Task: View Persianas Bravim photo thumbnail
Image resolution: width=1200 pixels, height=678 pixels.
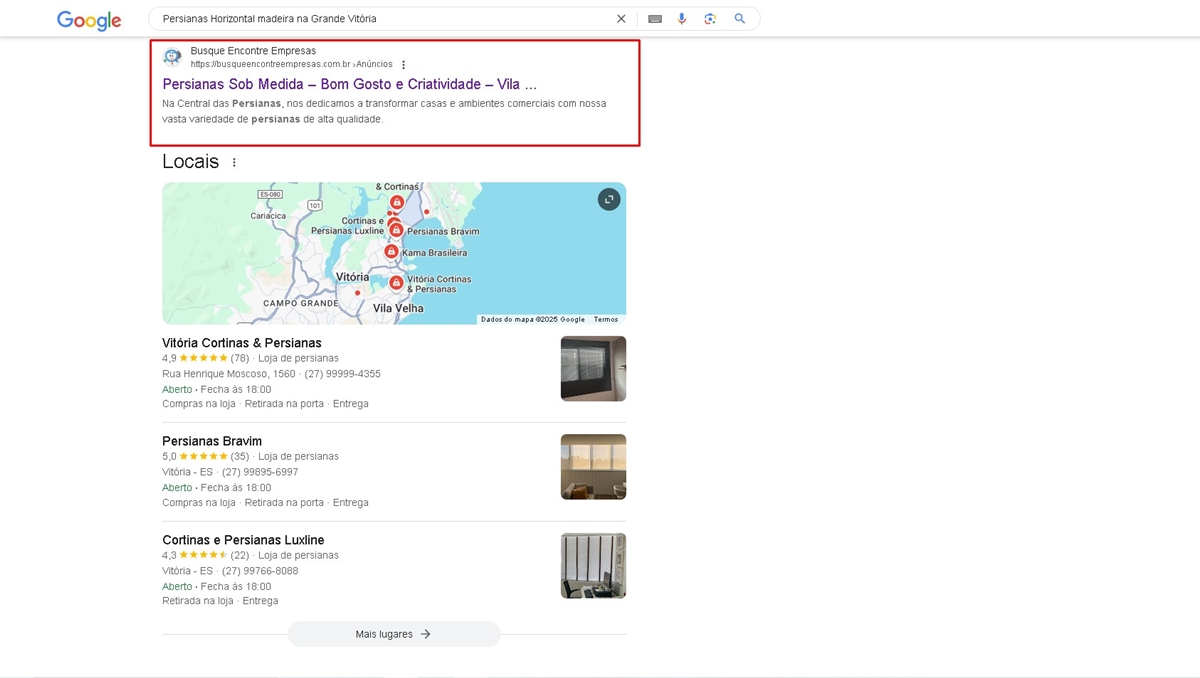Action: (593, 467)
